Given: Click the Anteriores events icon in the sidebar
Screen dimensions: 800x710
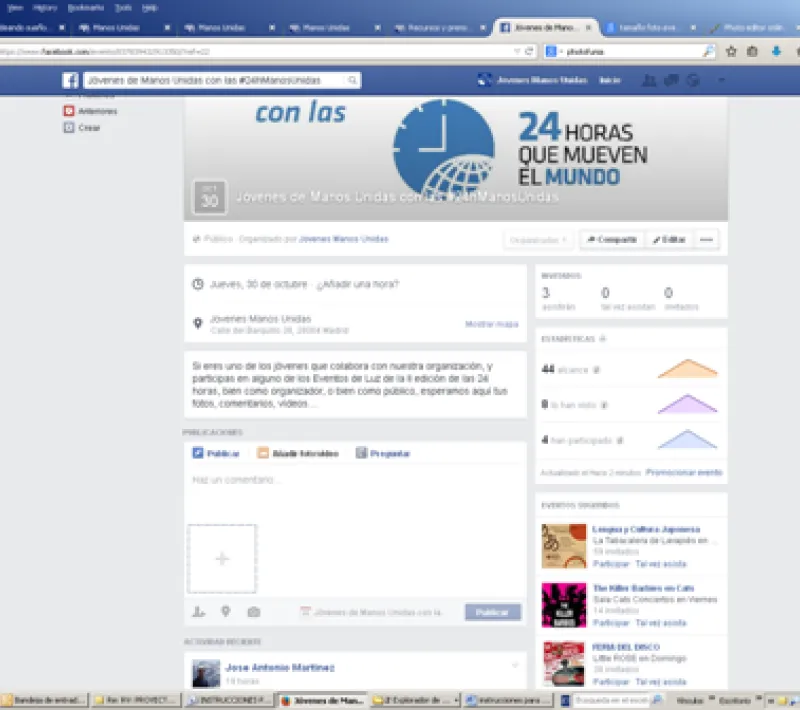Looking at the screenshot, I should click(x=69, y=111).
